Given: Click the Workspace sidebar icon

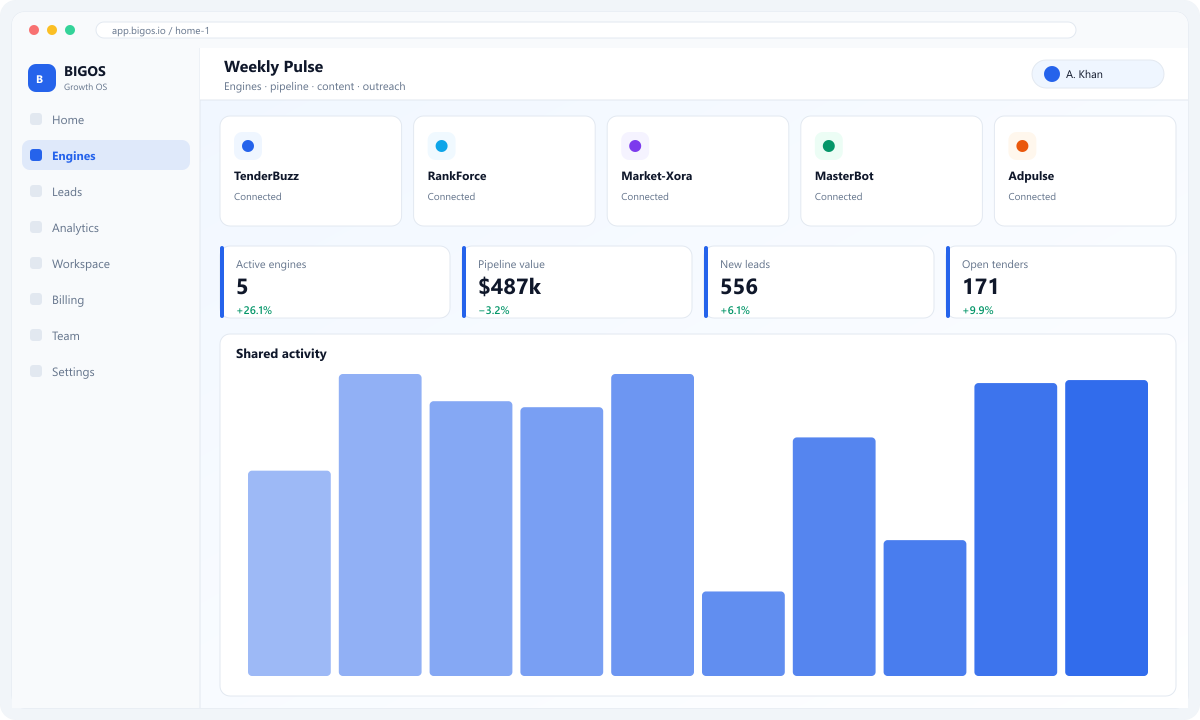Looking at the screenshot, I should coord(36,263).
